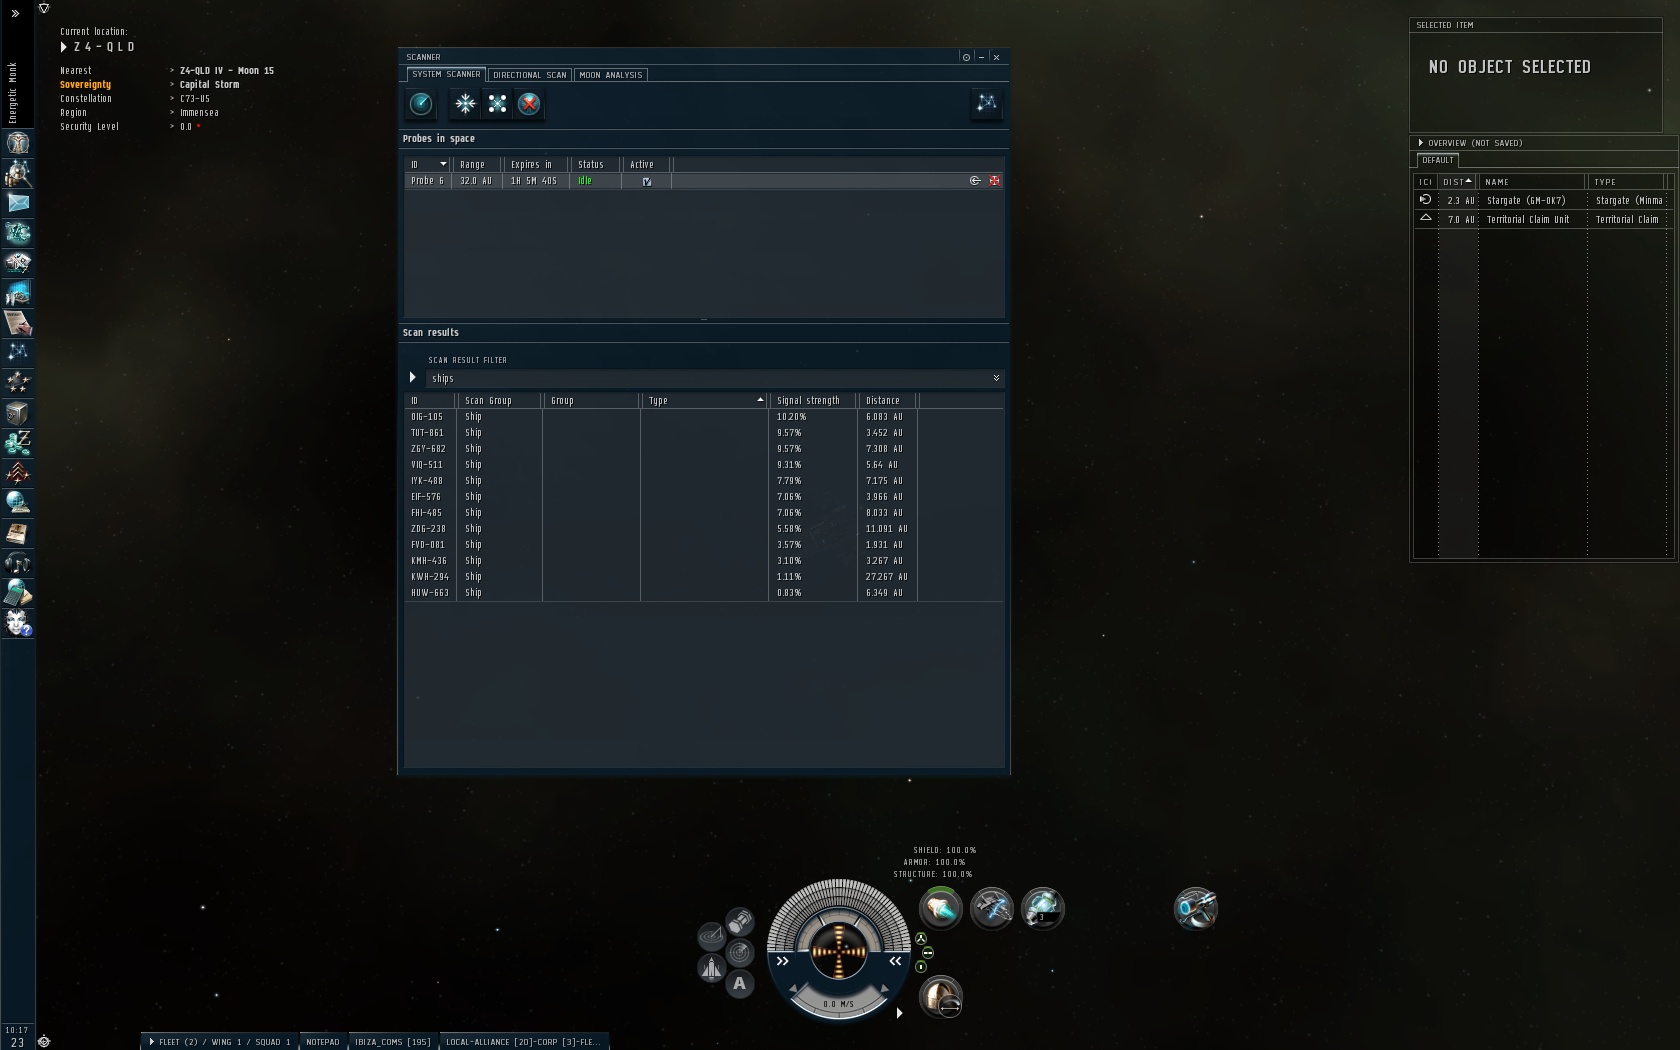Click the red X destroy probes icon
The width and height of the screenshot is (1680, 1050).
click(x=529, y=104)
